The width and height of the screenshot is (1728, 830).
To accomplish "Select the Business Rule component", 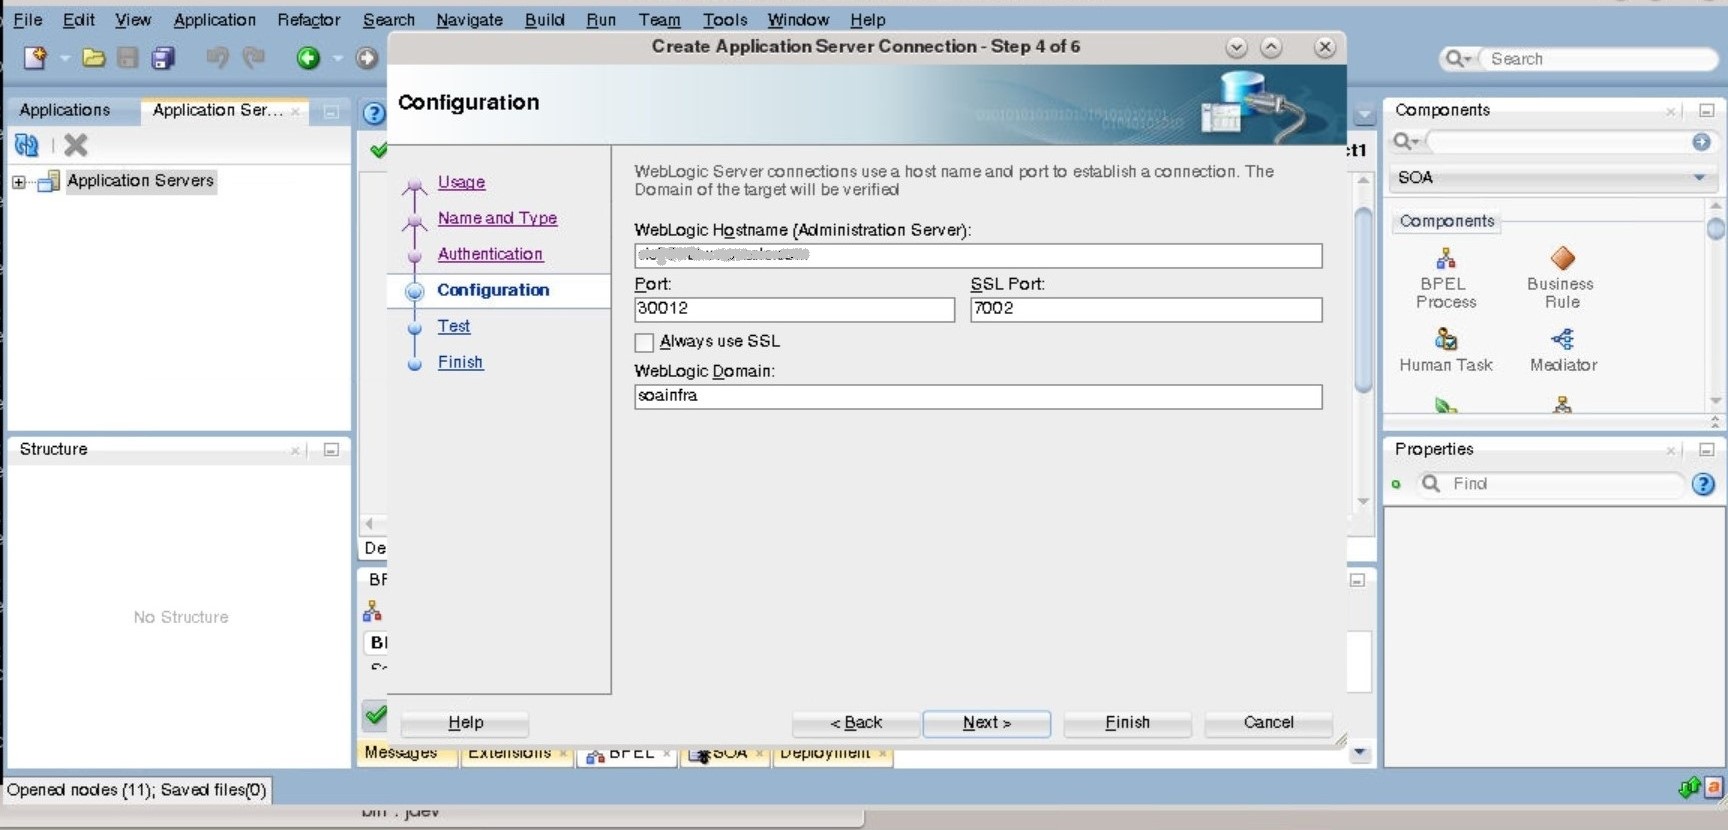I will (1561, 279).
